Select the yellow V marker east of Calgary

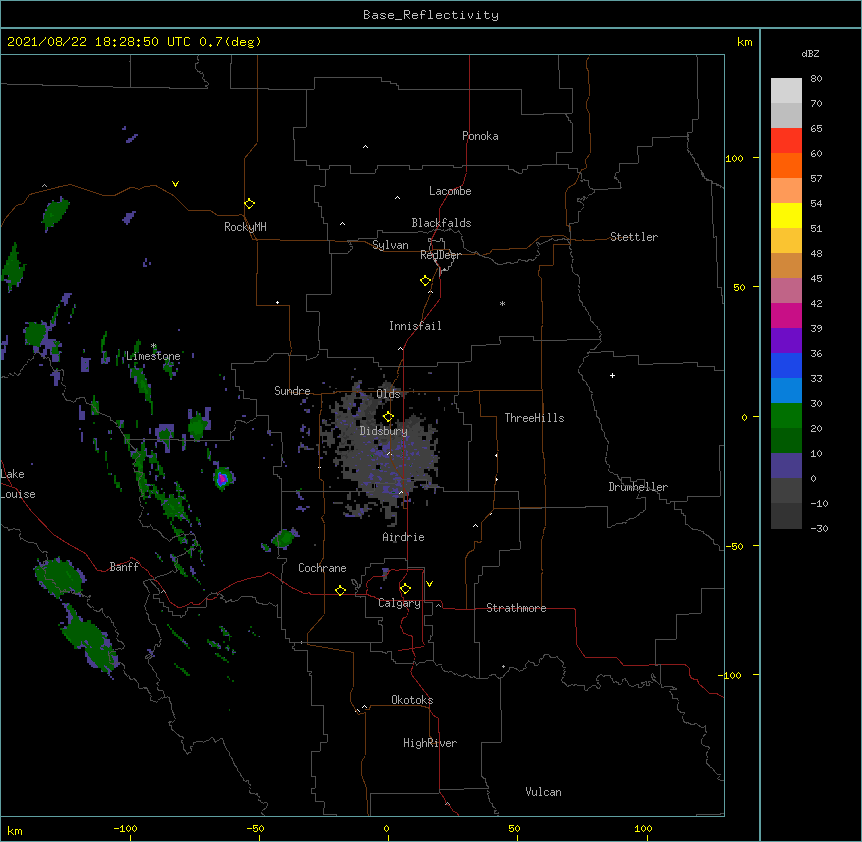429,584
